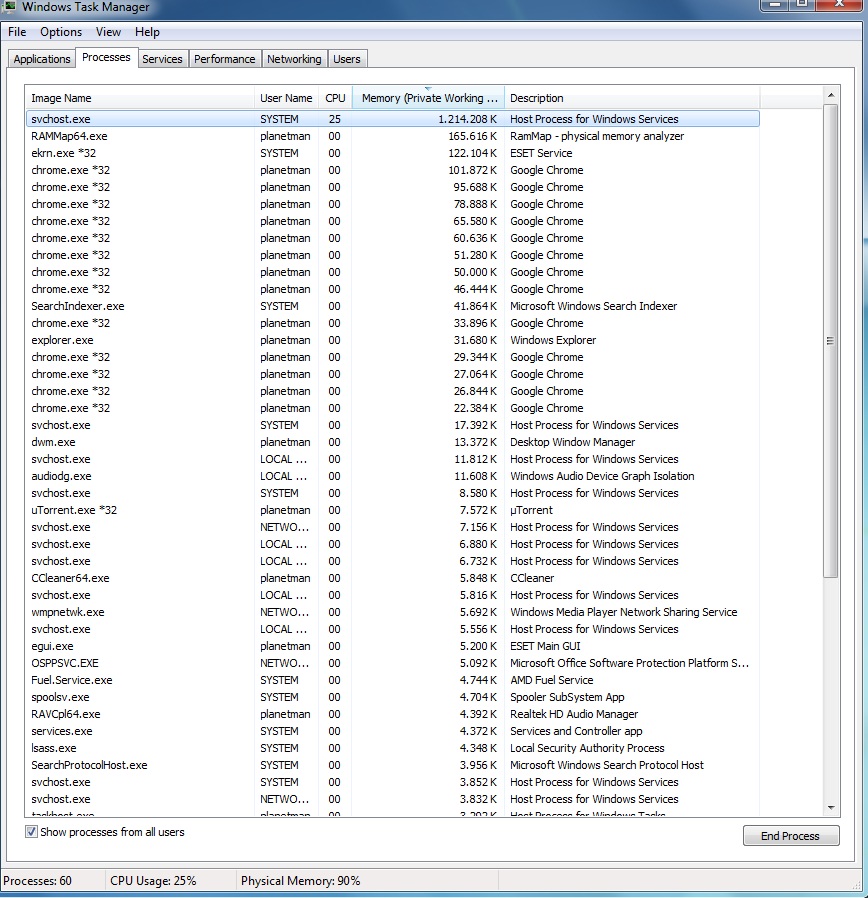This screenshot has width=868, height=898.
Task: Toggle Show processes from all users checkbox
Action: pos(32,832)
